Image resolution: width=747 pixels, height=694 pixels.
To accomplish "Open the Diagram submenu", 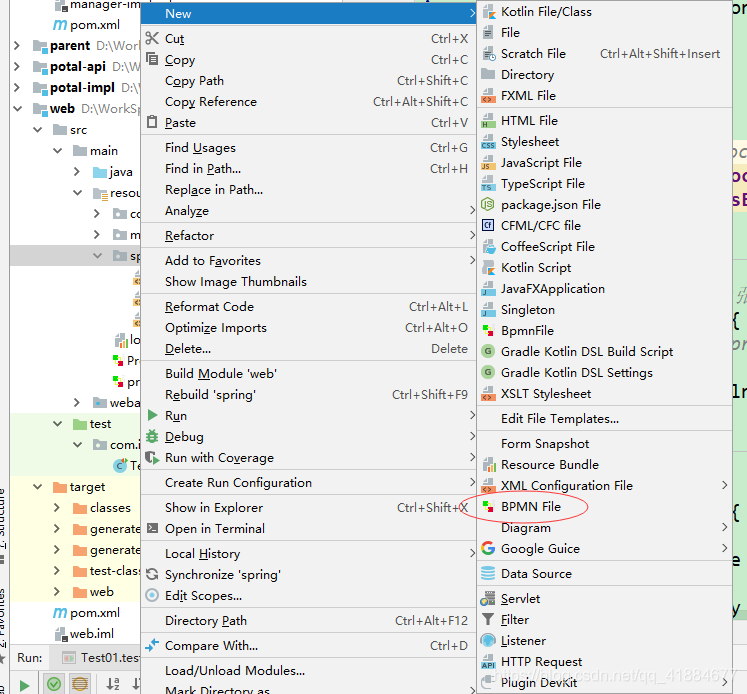I will (x=604, y=528).
